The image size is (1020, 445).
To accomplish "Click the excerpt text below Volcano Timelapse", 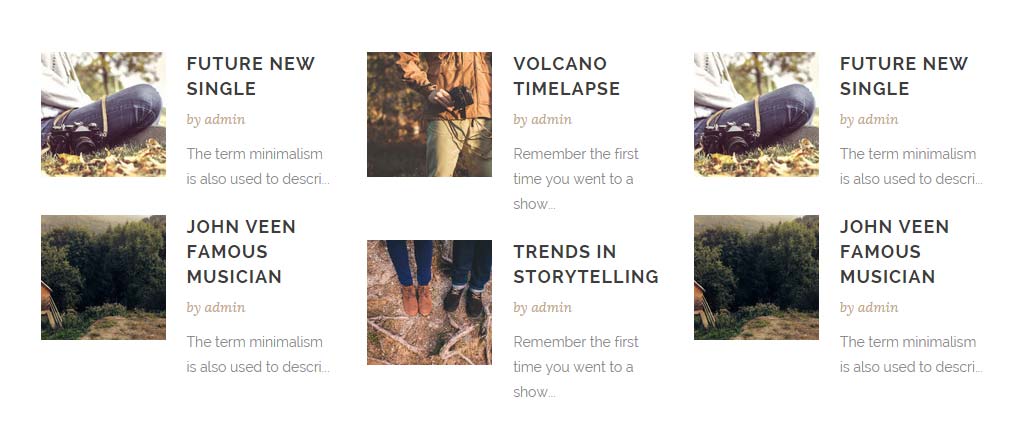I will click(575, 179).
